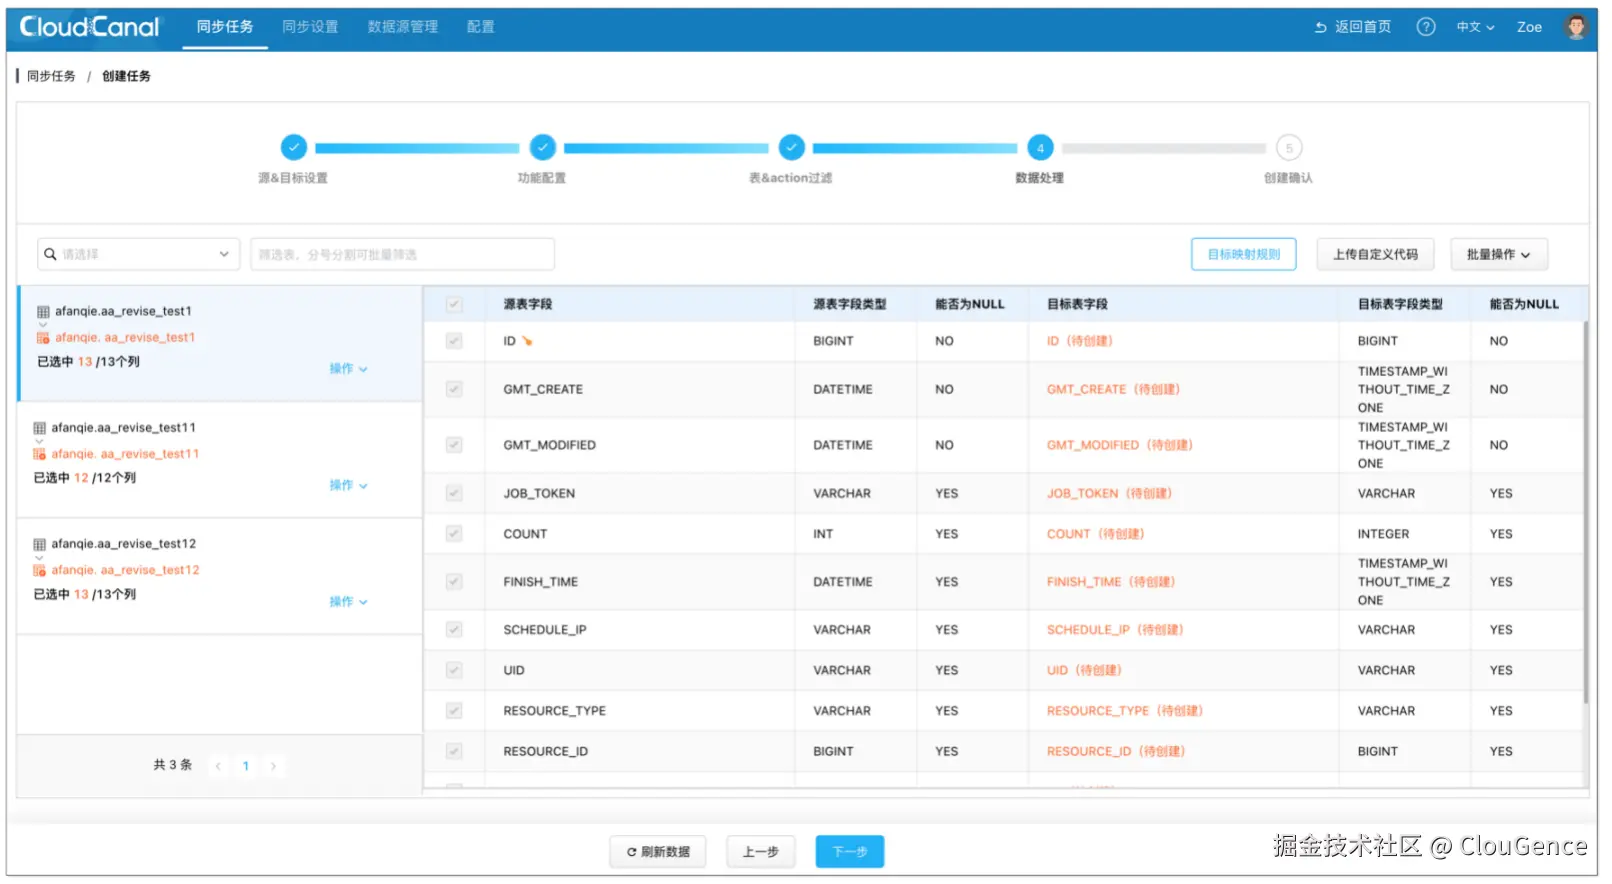
Task: Click the Zoe username
Action: tap(1529, 27)
